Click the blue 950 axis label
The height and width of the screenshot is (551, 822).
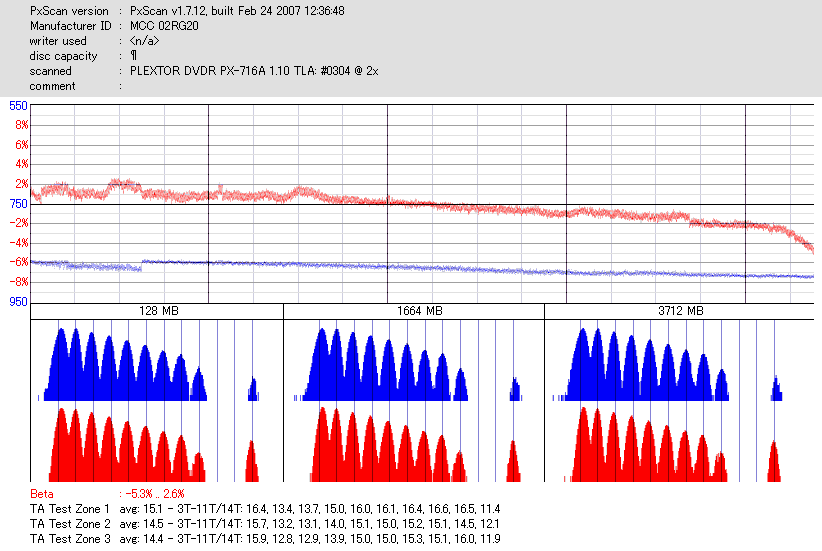[18, 302]
